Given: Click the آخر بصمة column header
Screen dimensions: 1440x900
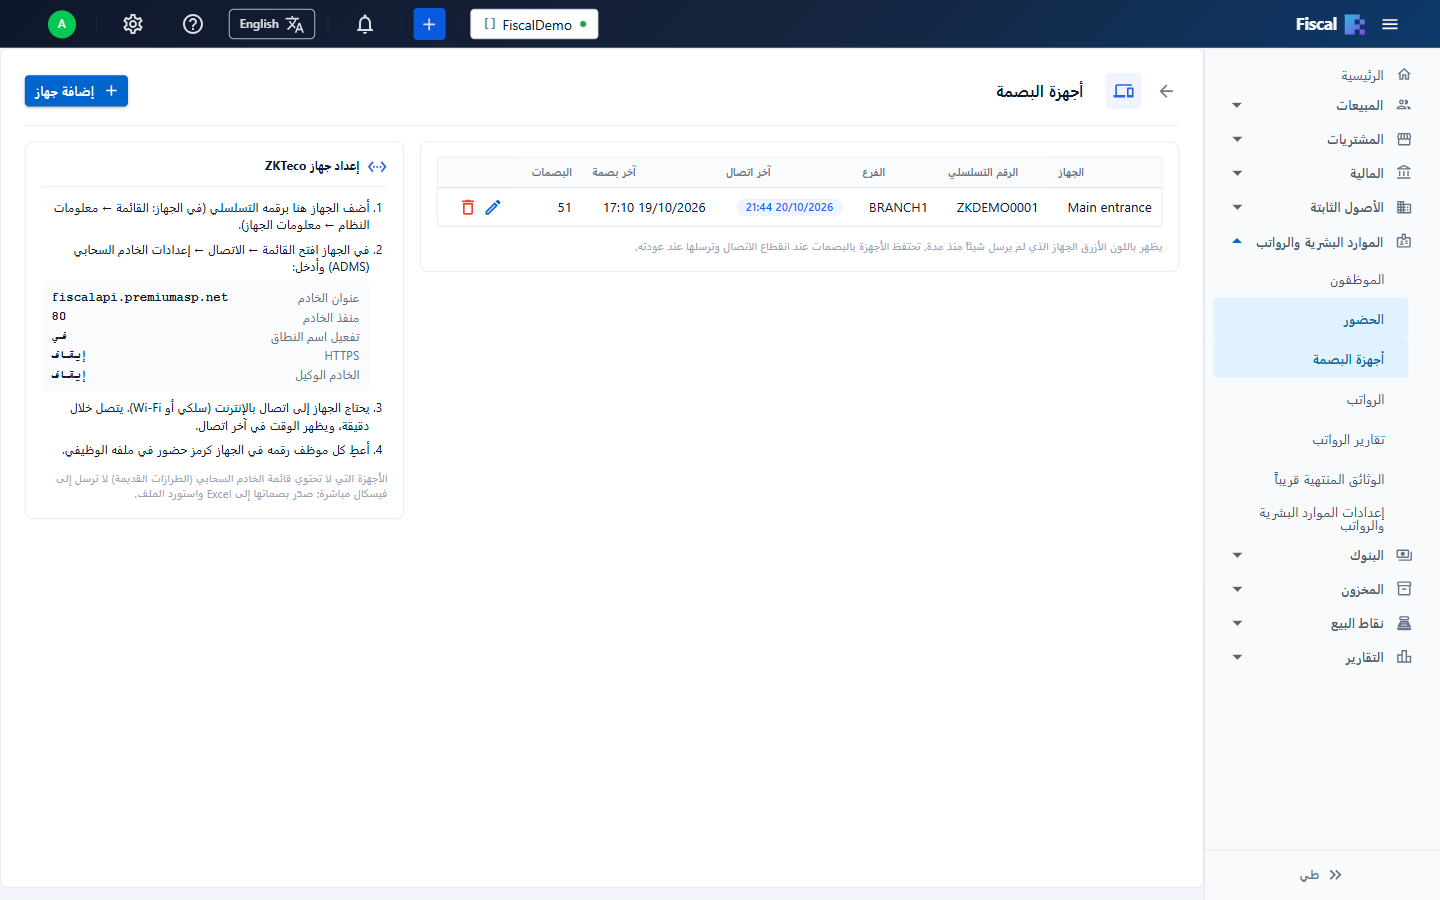Looking at the screenshot, I should [614, 172].
